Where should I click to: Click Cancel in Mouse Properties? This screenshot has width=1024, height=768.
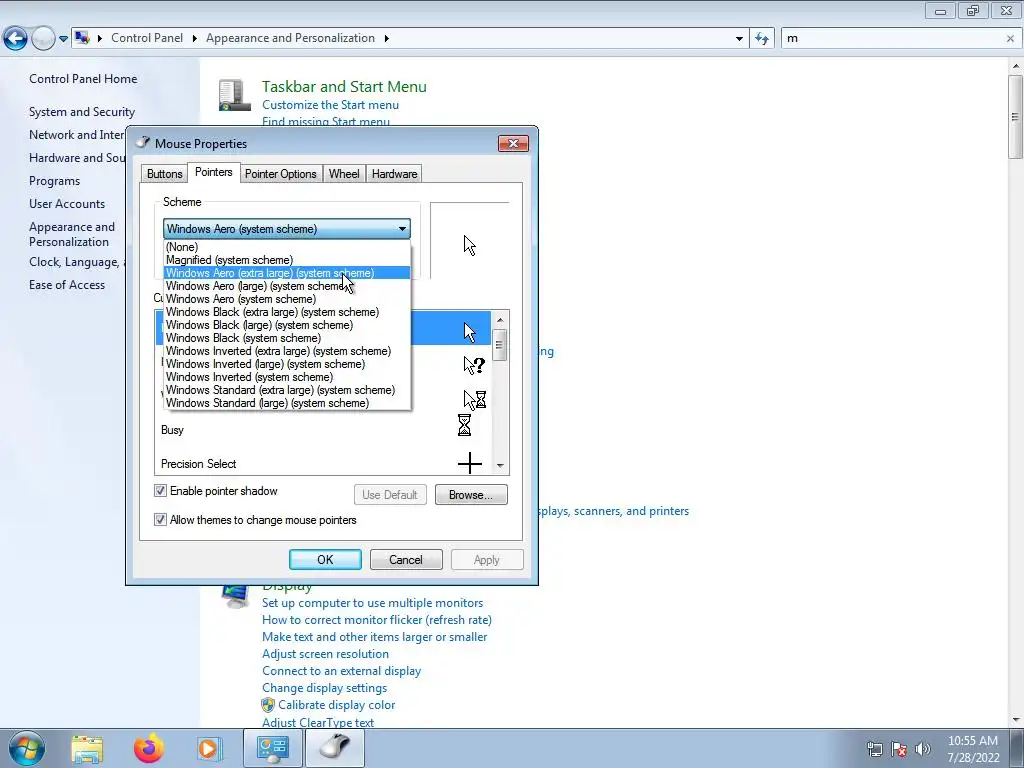pos(406,560)
